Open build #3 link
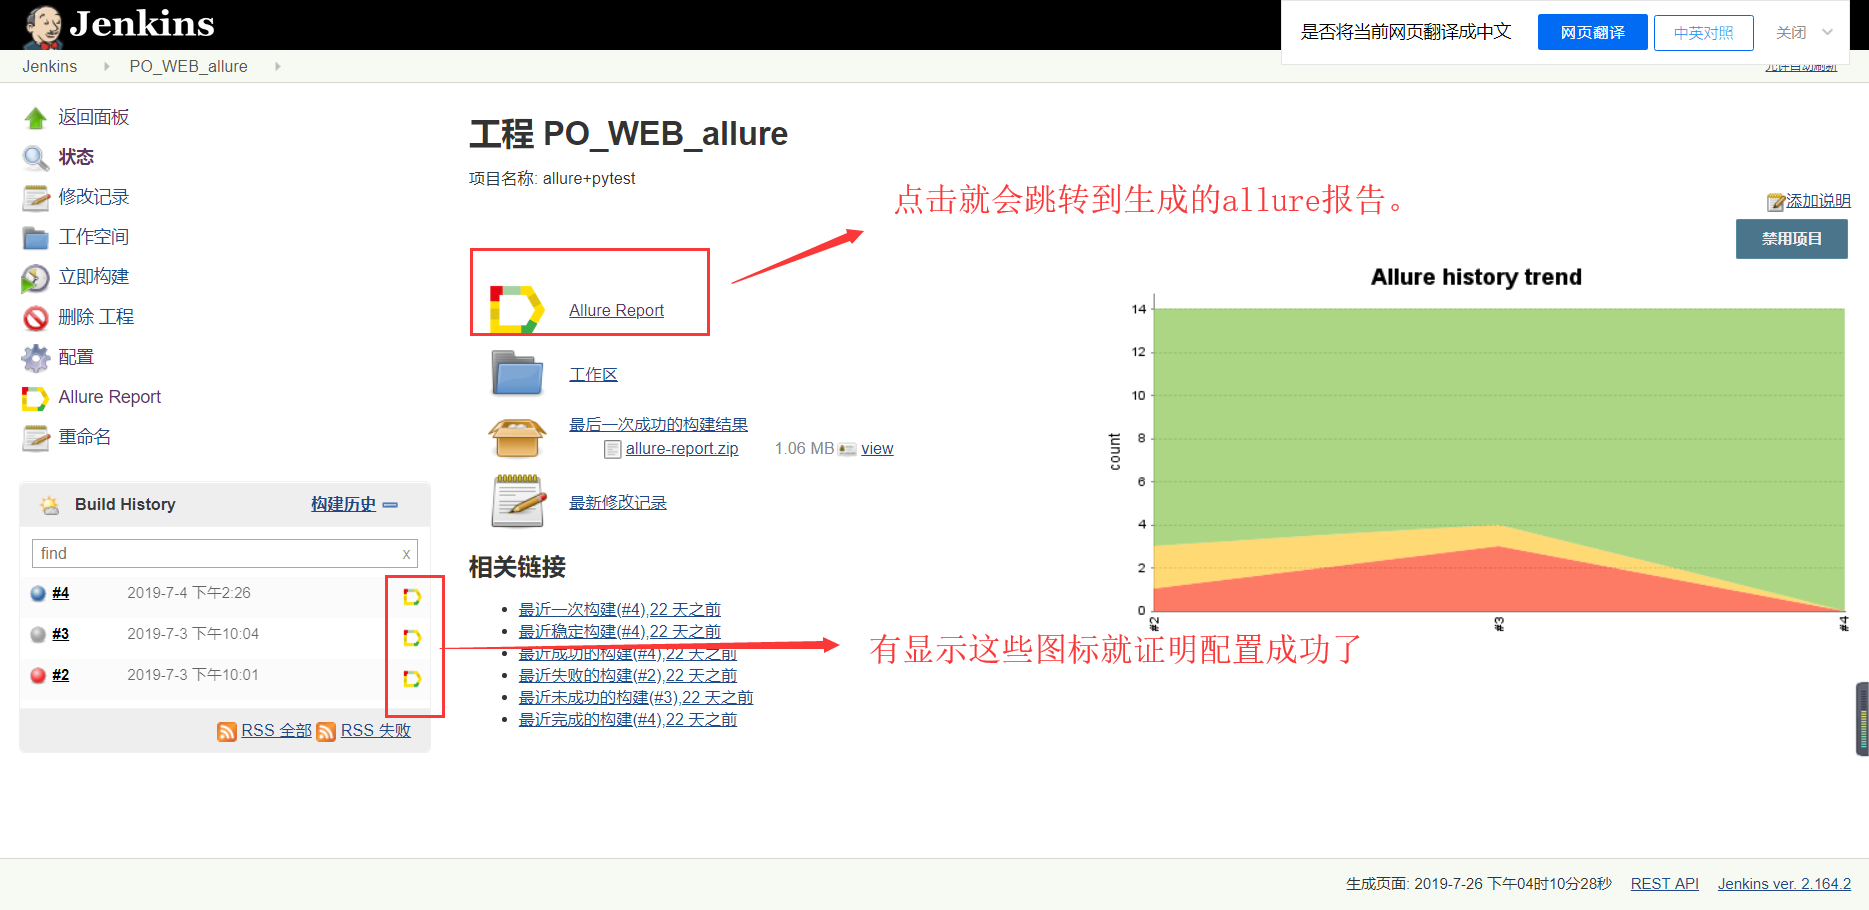 tap(61, 634)
